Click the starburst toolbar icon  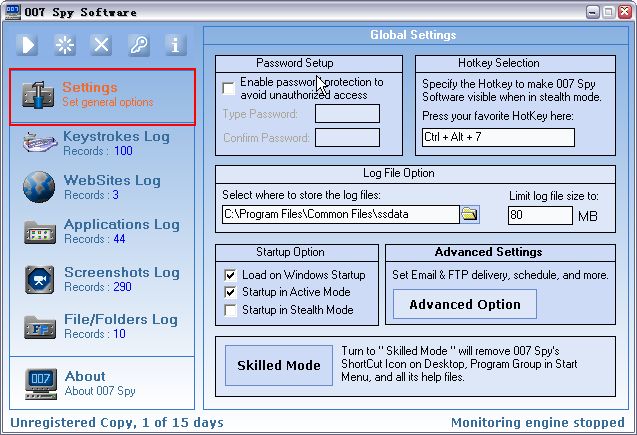tap(65, 45)
